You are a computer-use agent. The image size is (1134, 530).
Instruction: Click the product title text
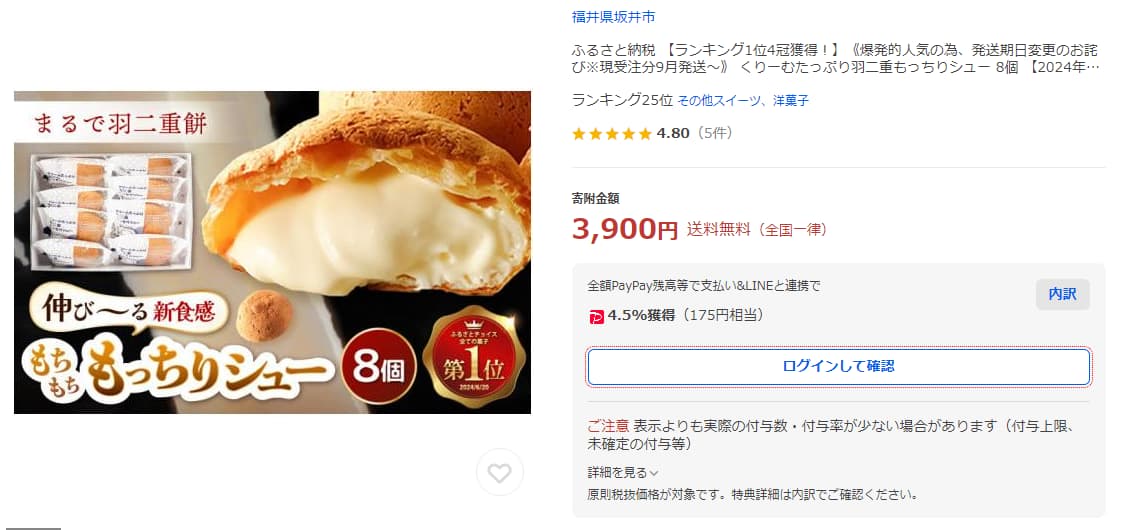[835, 59]
